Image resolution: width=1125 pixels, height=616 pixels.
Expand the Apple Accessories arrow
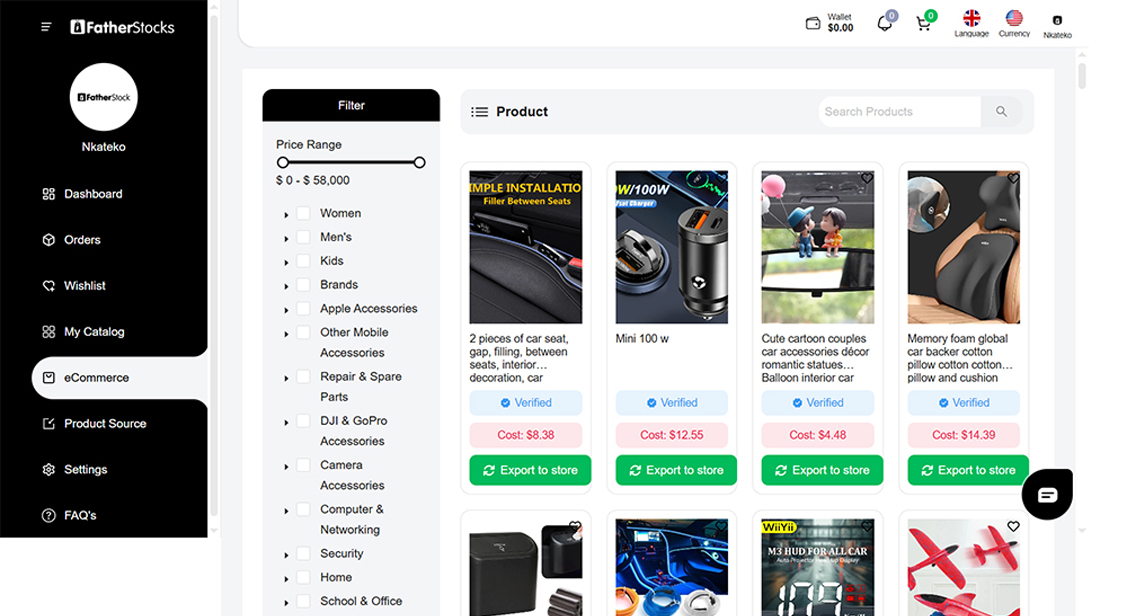[x=286, y=311]
